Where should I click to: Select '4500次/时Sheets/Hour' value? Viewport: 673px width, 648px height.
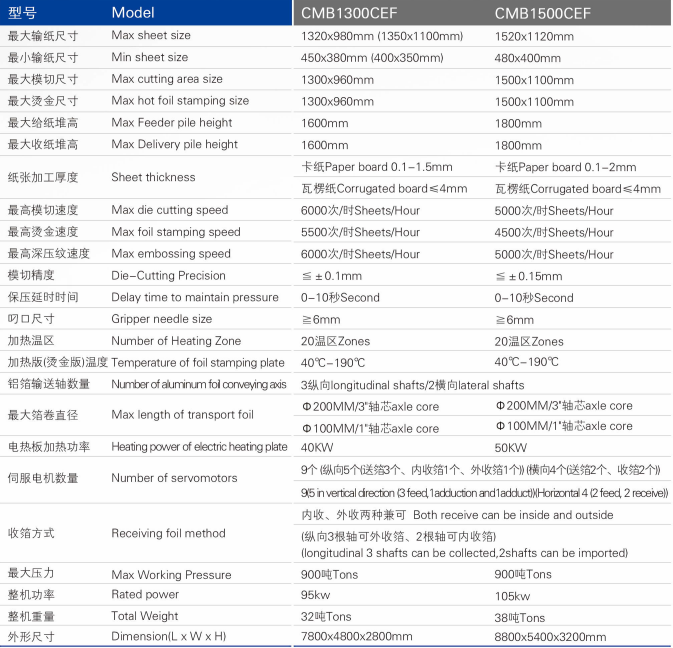(x=554, y=233)
